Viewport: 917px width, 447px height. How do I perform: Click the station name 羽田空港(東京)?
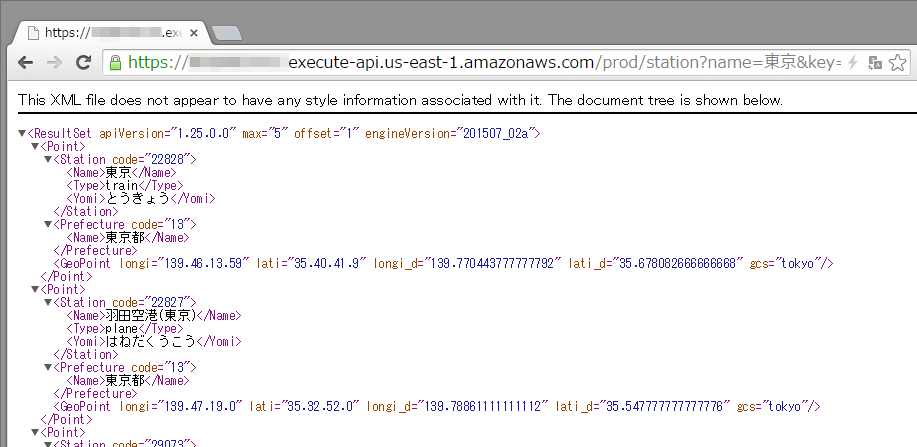point(151,315)
